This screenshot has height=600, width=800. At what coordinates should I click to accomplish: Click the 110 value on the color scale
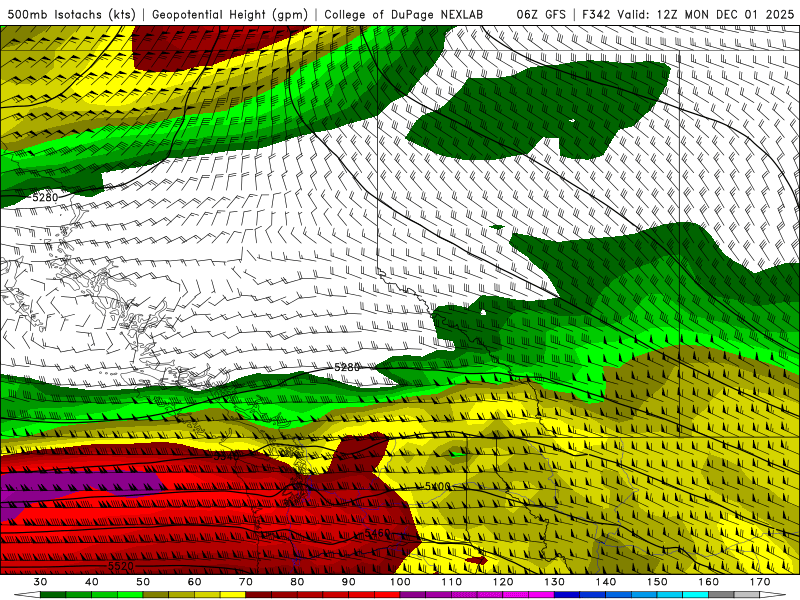[x=452, y=582]
